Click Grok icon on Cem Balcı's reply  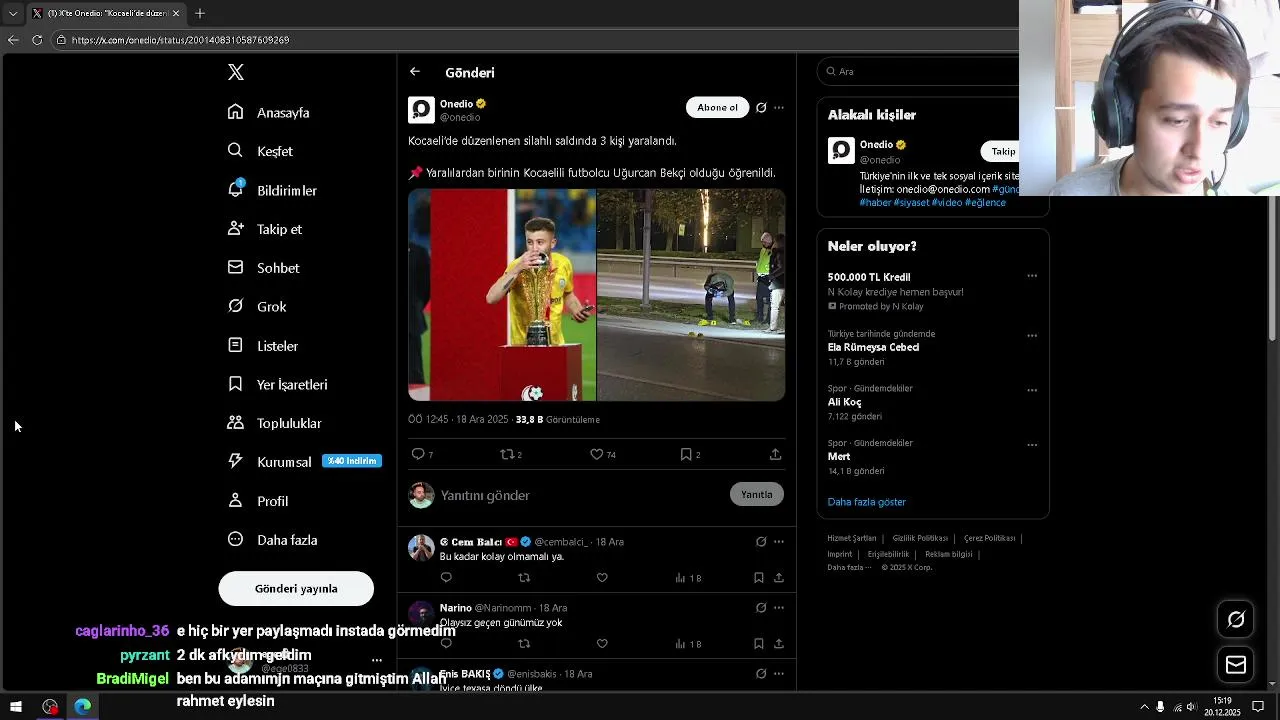[761, 542]
